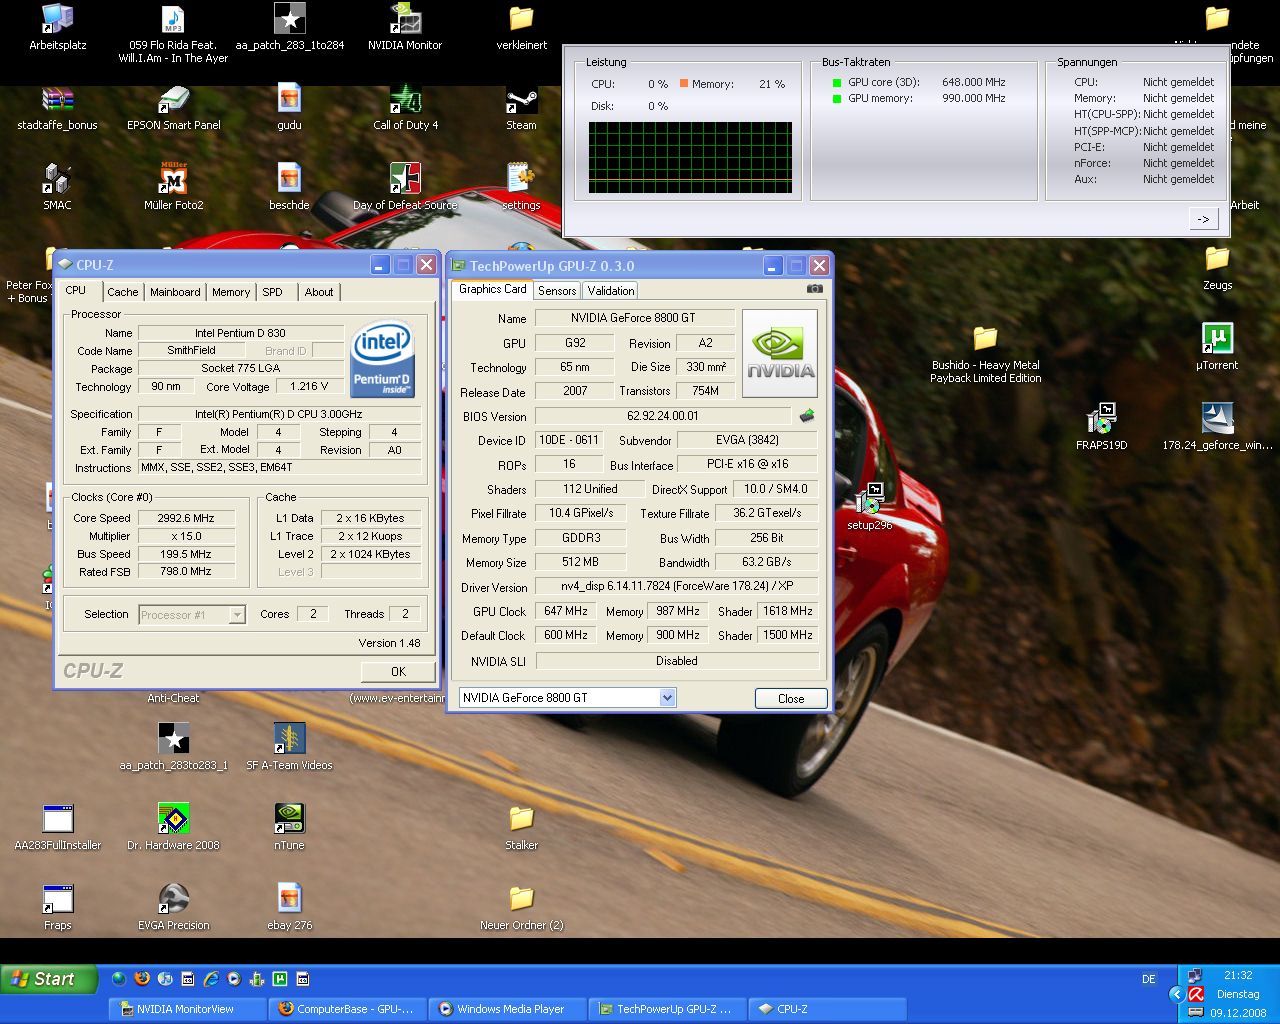Open the SPD tab in CPU-Z
Viewport: 1280px width, 1024px height.
point(272,292)
